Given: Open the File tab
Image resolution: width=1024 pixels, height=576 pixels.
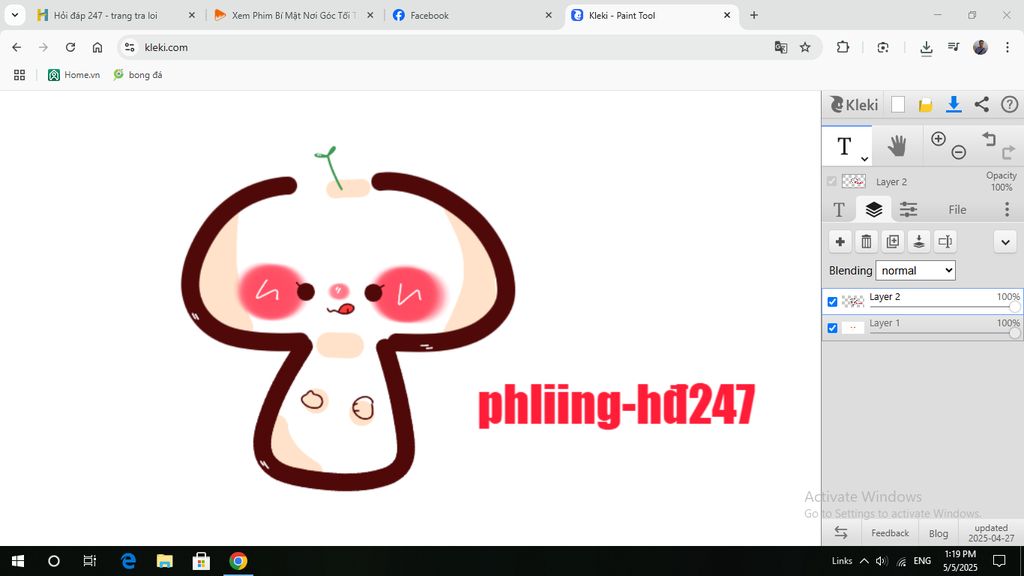Looking at the screenshot, I should tap(957, 210).
